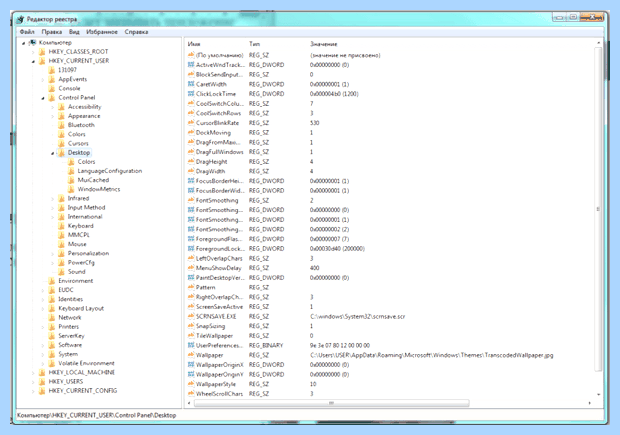Image resolution: width=620 pixels, height=435 pixels.
Task: Select the SnapSizing value name
Action: click(210, 326)
